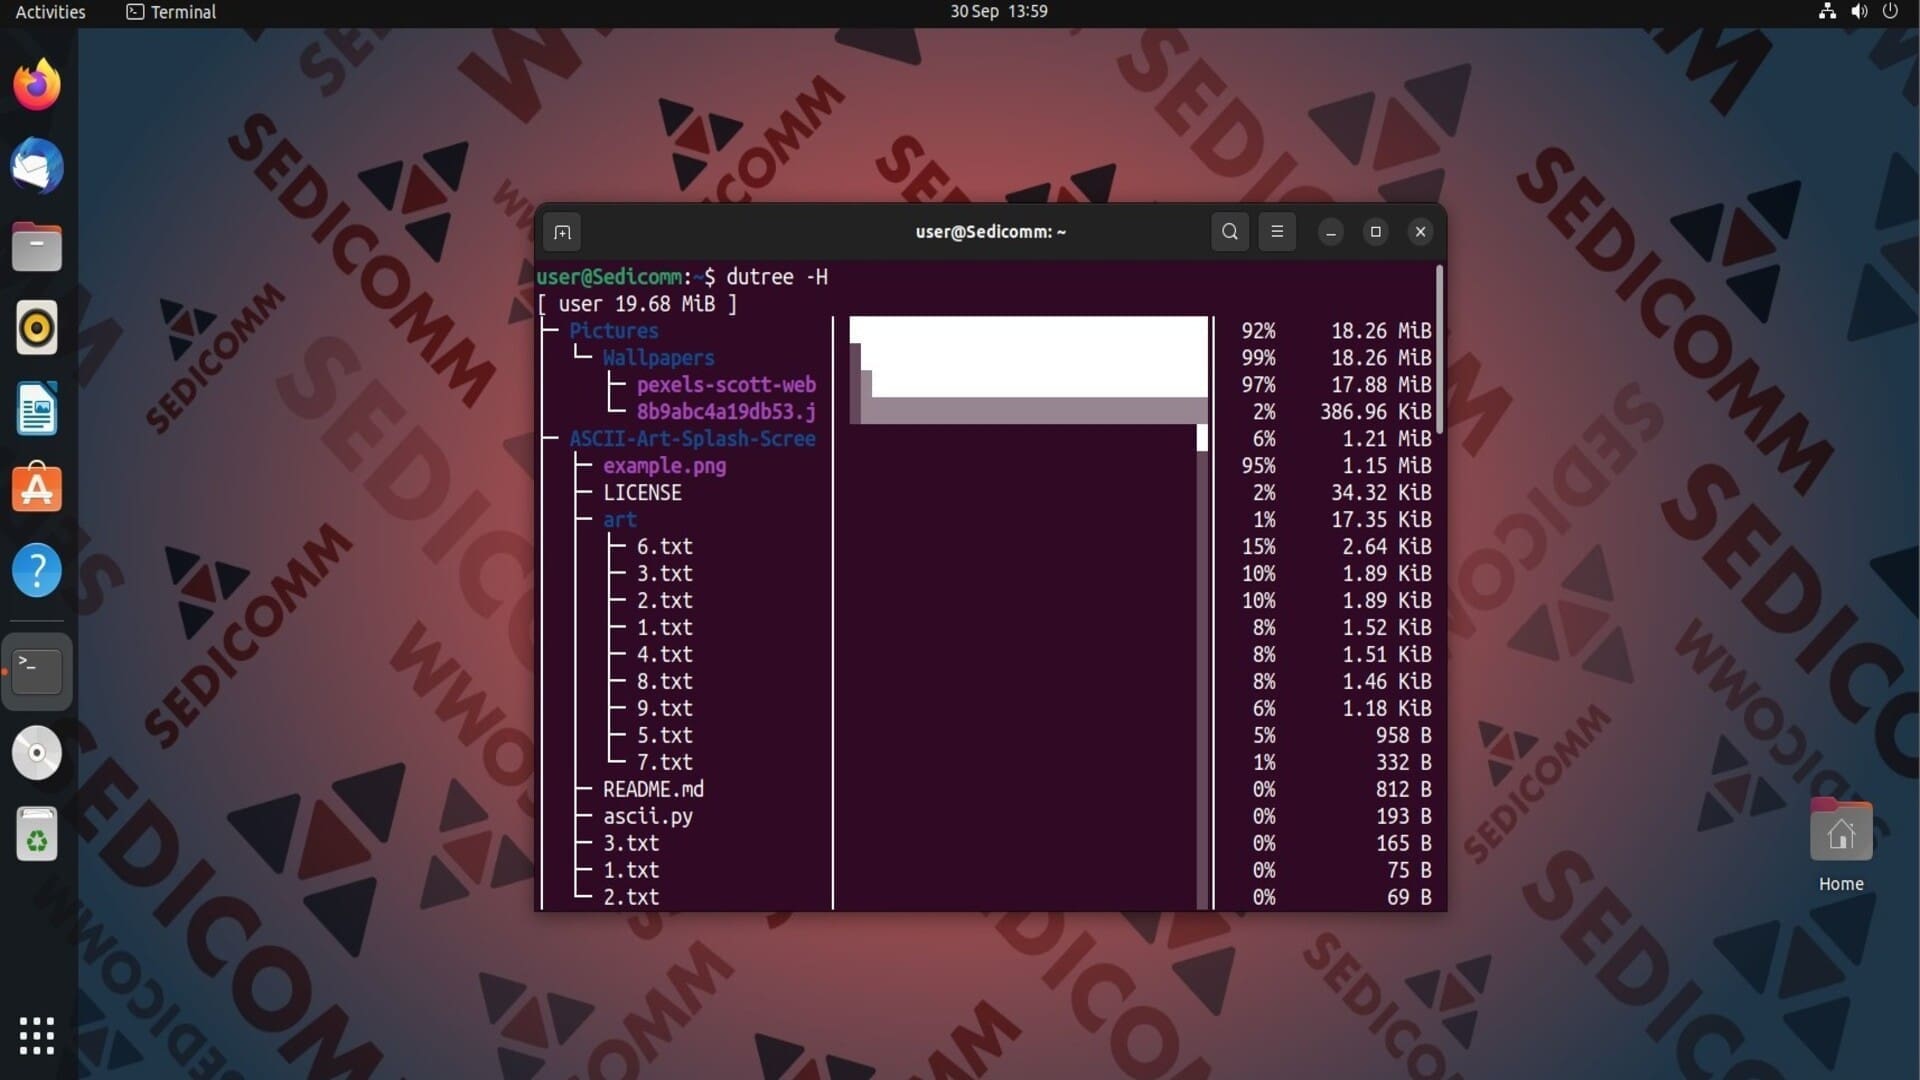Image resolution: width=1920 pixels, height=1080 pixels.
Task: Open the network status icon in top bar
Action: [1827, 11]
